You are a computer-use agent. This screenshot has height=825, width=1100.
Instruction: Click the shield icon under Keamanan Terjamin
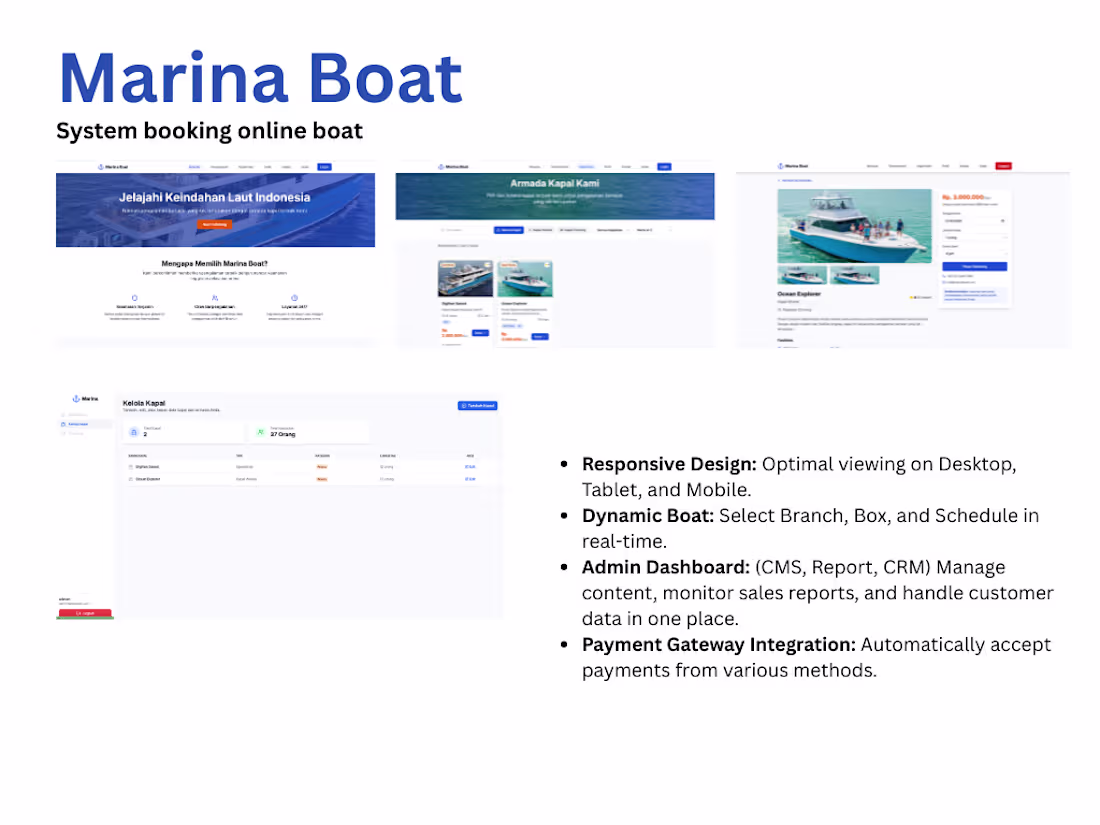(x=134, y=297)
